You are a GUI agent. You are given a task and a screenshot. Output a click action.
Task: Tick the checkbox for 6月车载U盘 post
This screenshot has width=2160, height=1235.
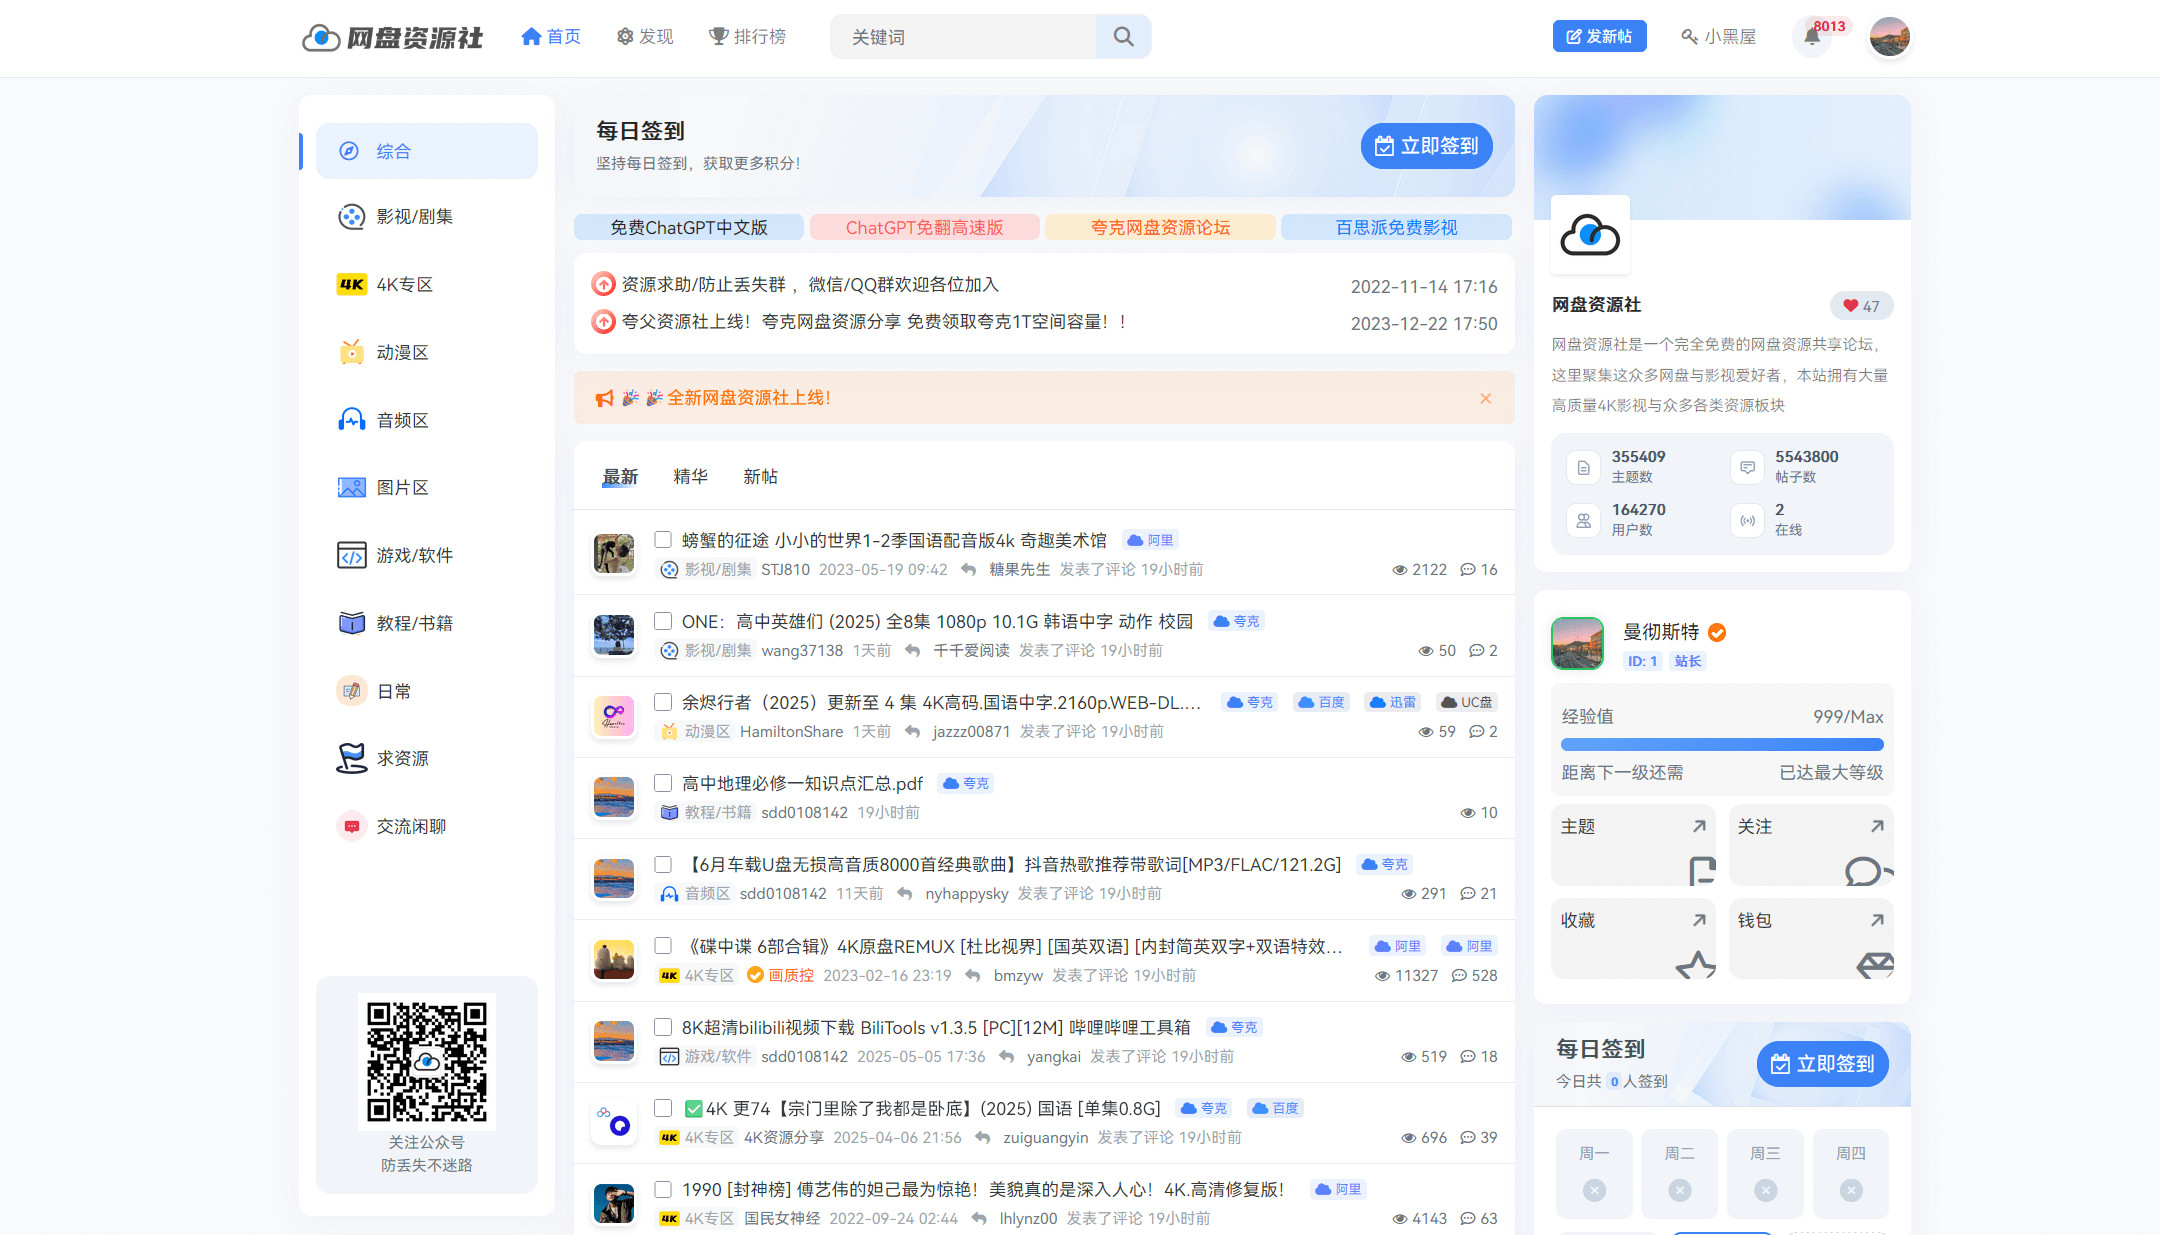point(662,864)
